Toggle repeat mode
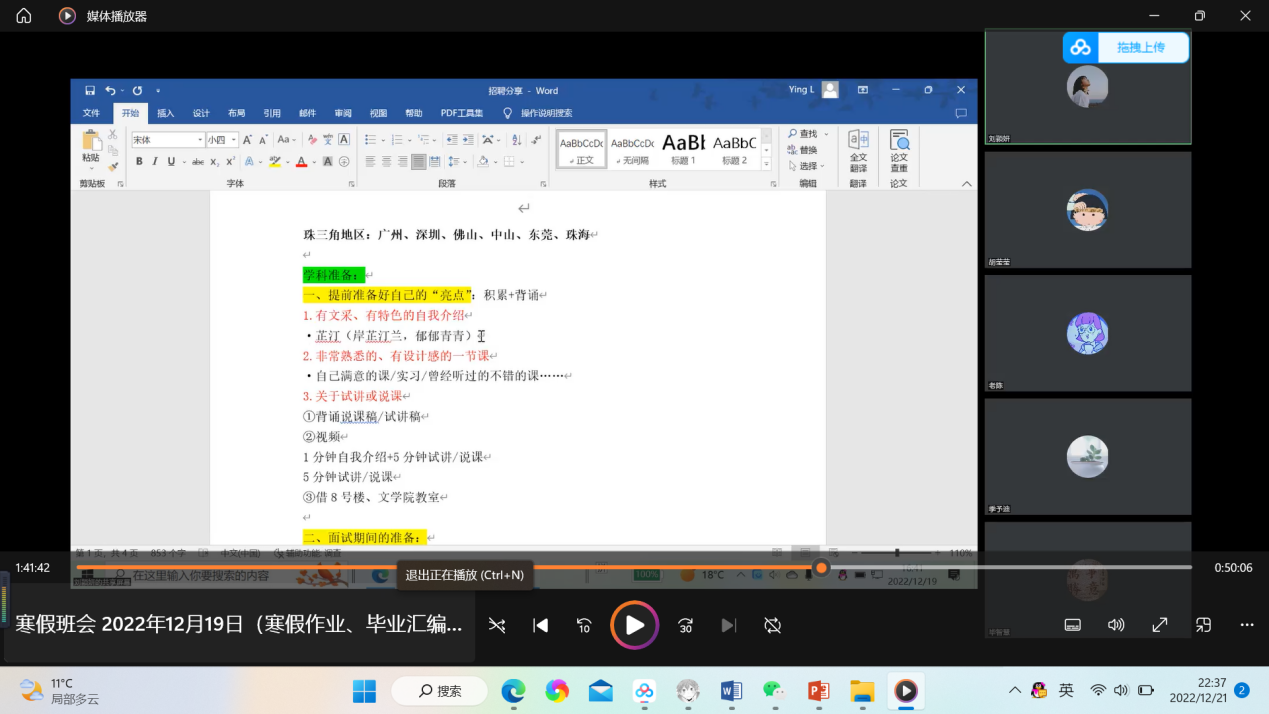Image resolution: width=1269 pixels, height=714 pixels. (x=772, y=625)
